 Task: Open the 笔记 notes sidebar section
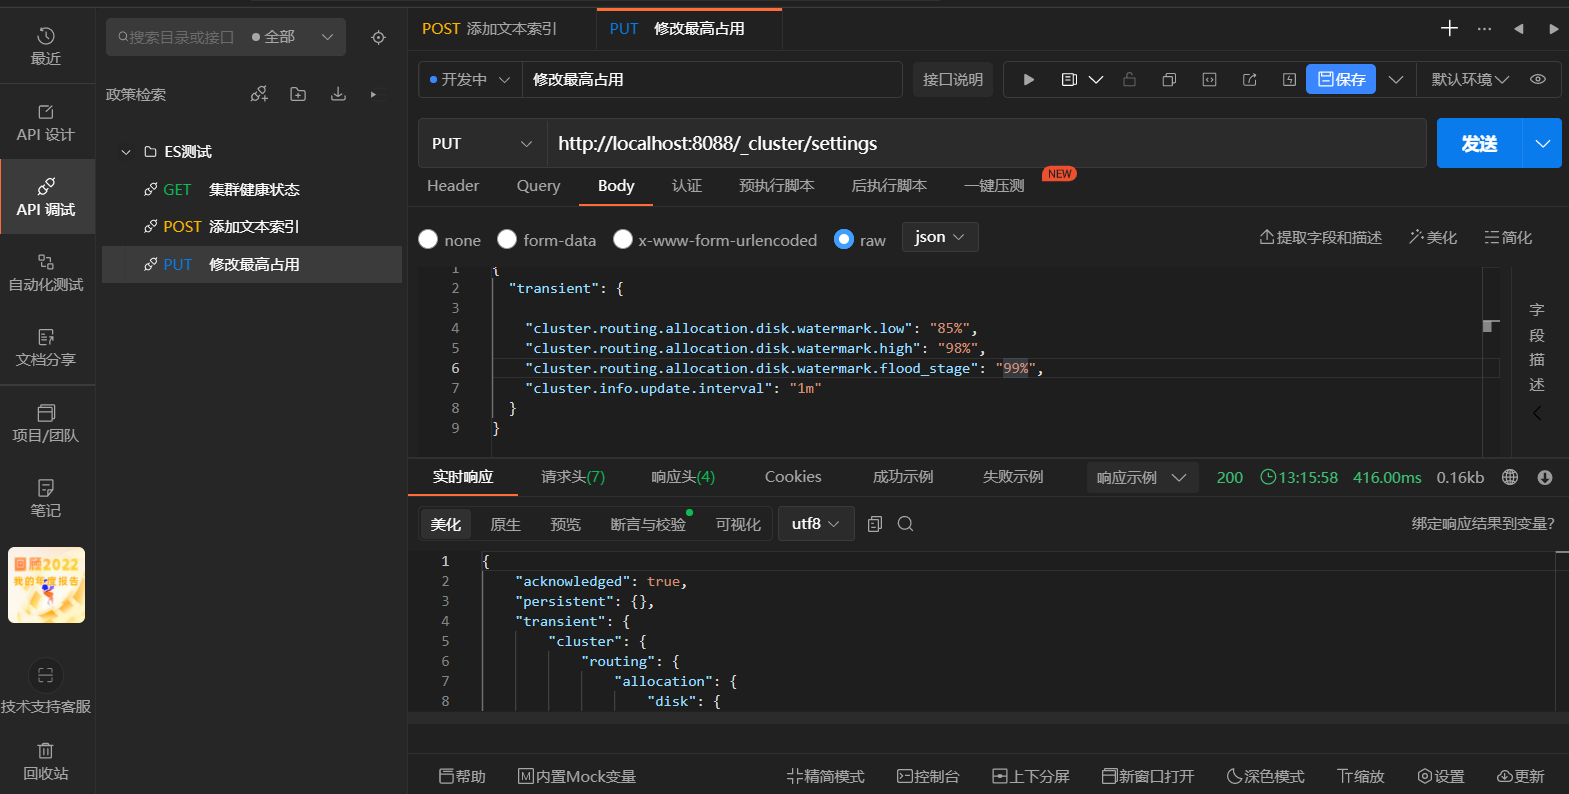pyautogui.click(x=46, y=499)
